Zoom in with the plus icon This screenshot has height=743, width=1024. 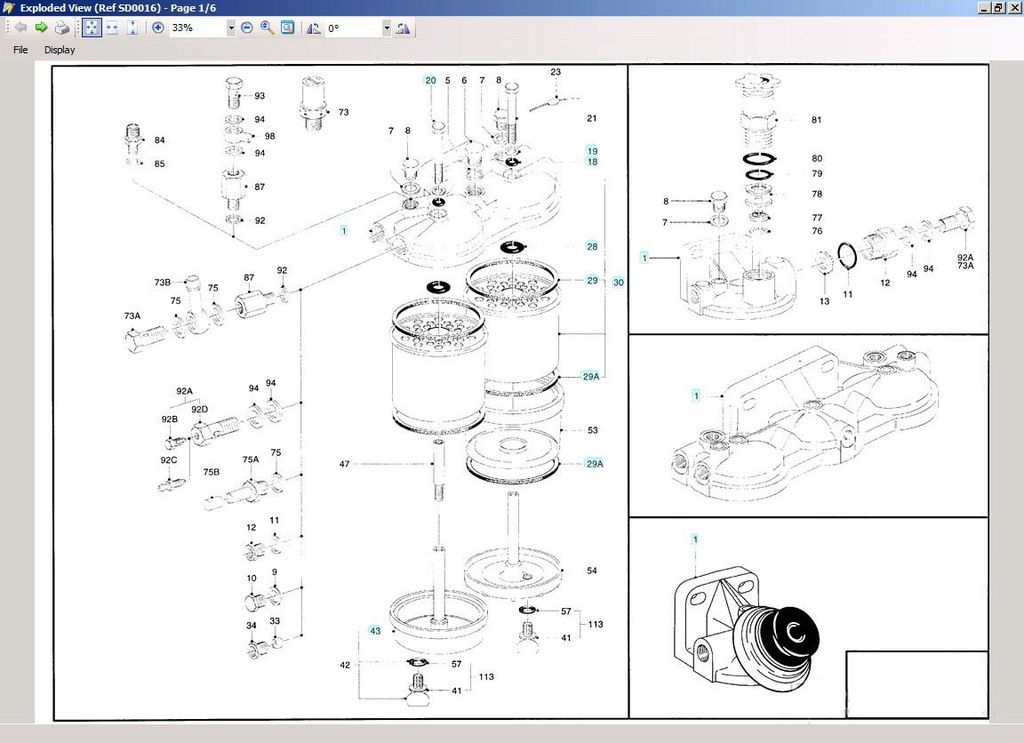158,28
